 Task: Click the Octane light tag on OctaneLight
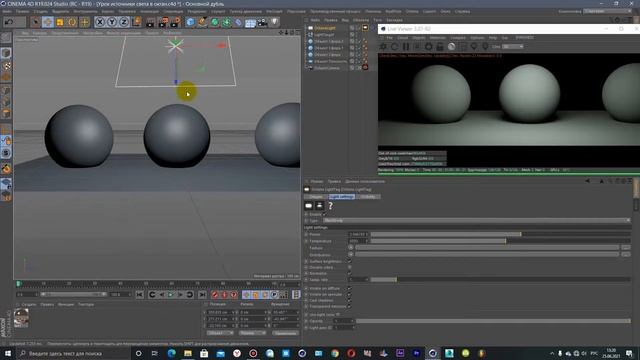[365, 28]
